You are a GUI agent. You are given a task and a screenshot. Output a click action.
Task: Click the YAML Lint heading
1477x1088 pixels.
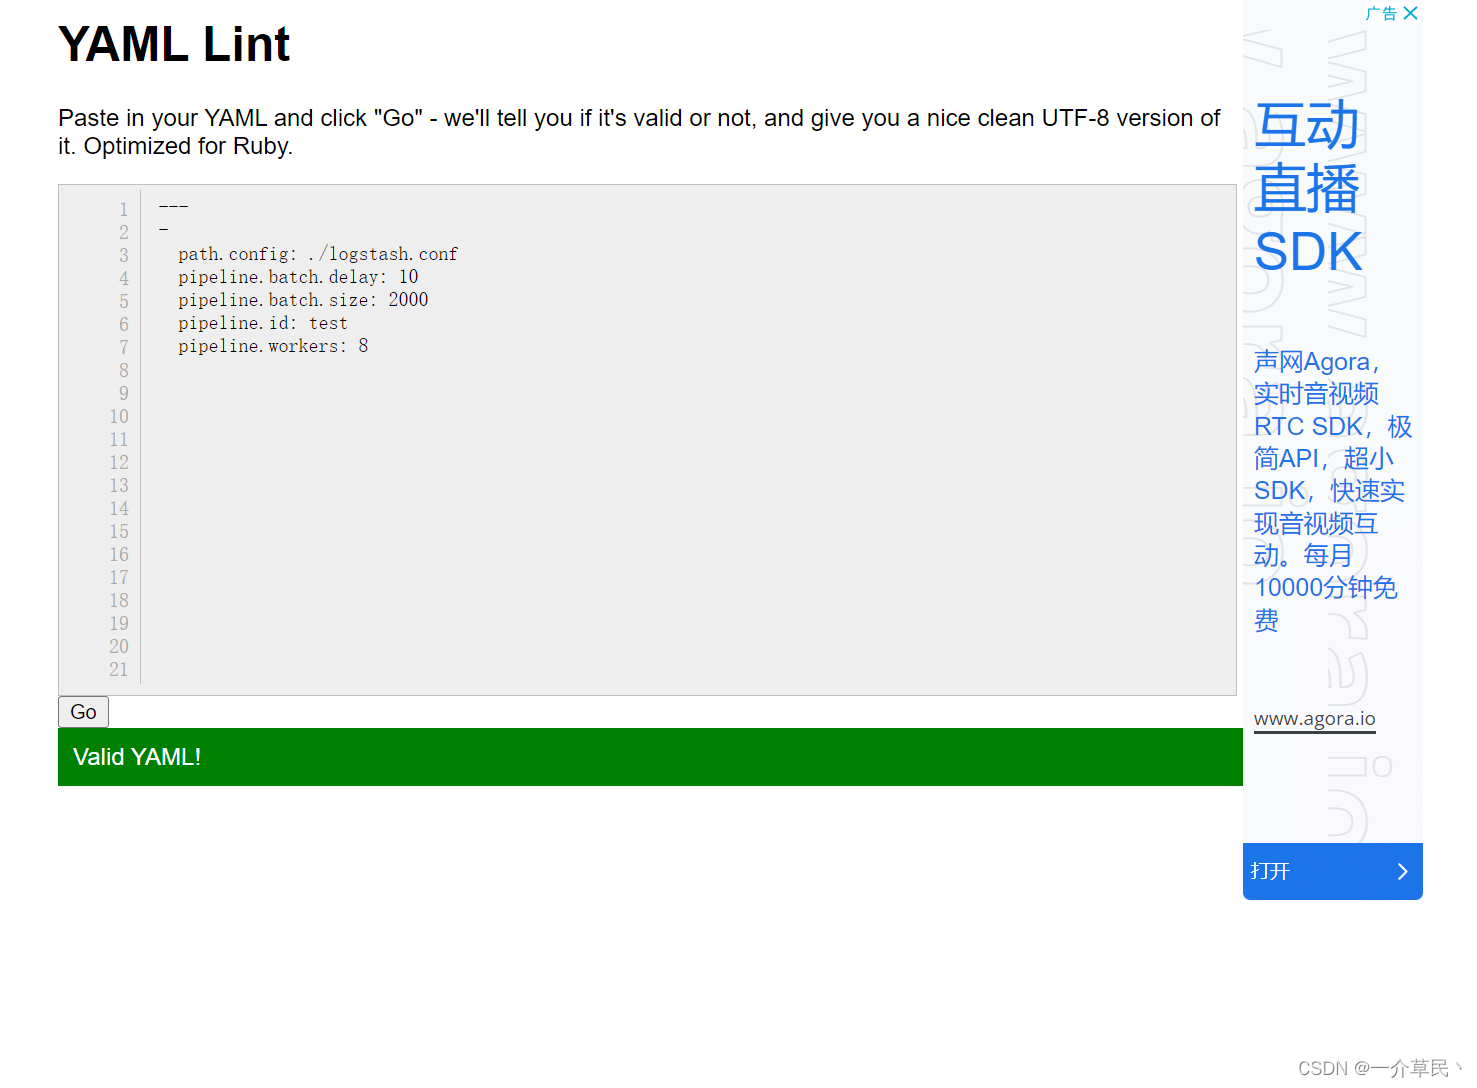point(174,44)
